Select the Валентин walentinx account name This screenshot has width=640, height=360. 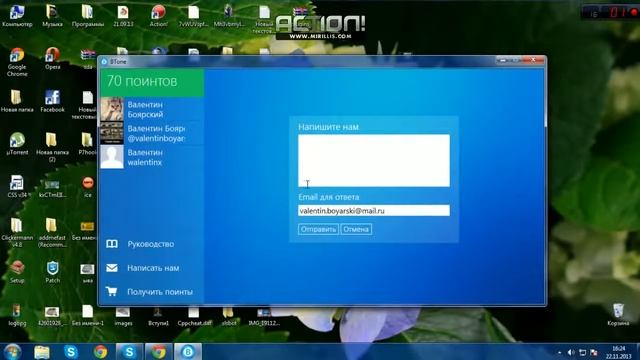click(x=145, y=157)
